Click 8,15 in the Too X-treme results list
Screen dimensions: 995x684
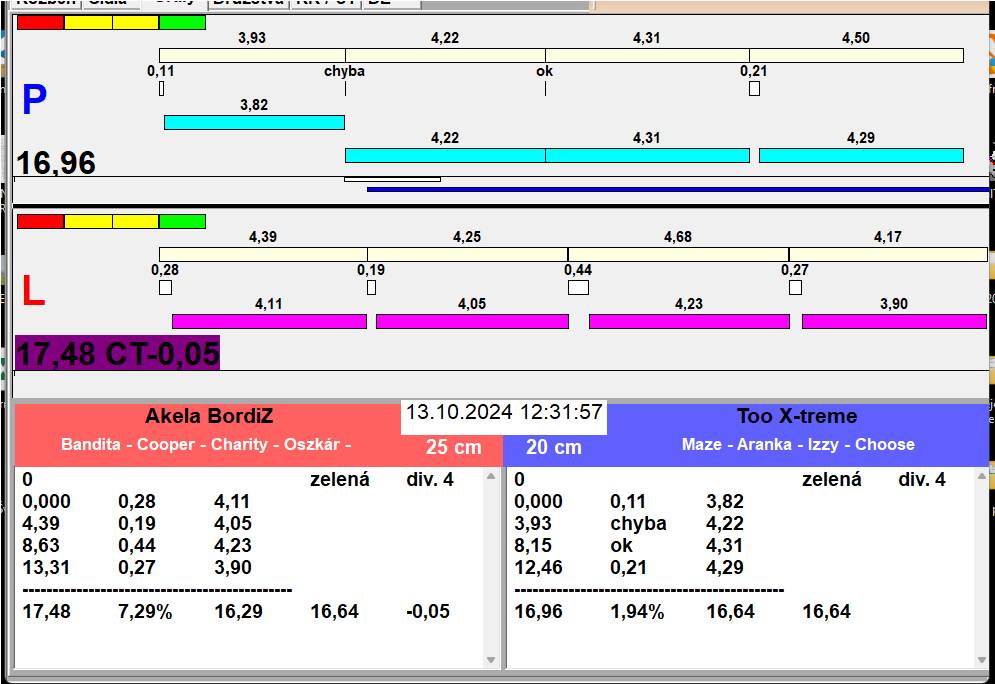(x=533, y=546)
